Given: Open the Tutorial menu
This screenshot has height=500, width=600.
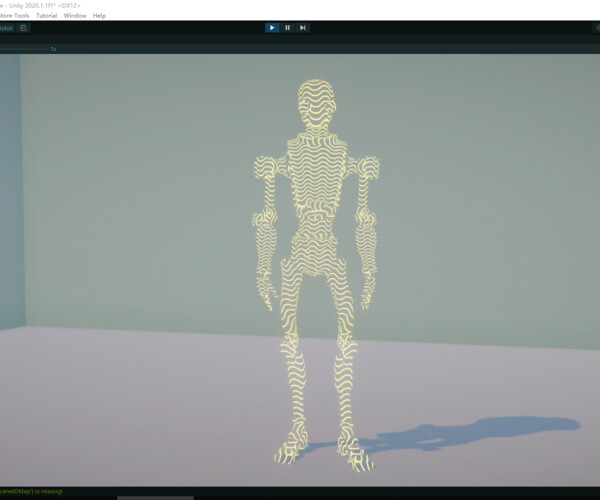Looking at the screenshot, I should (46, 16).
